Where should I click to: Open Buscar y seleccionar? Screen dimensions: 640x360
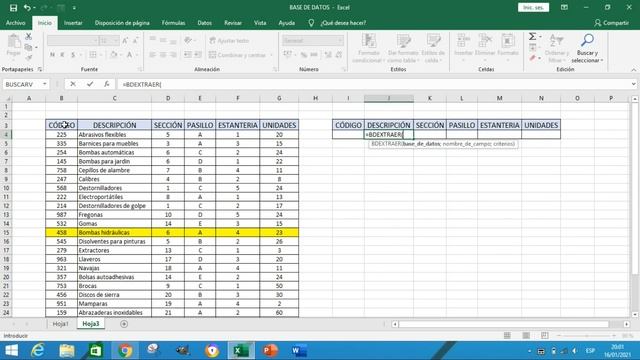587,48
